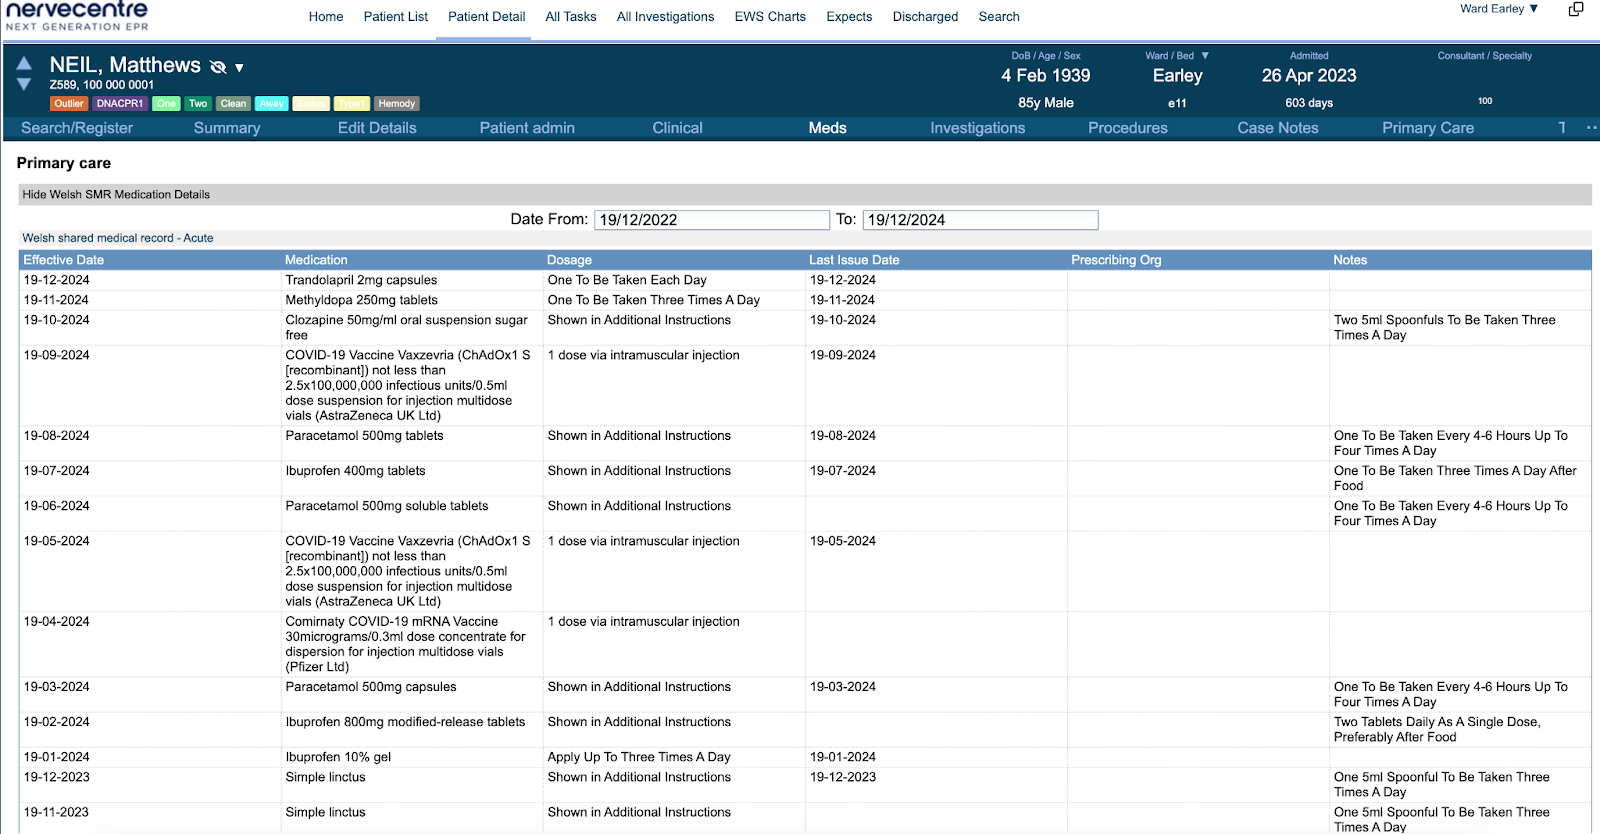Toggle the hidden-eye icon beside patient name
Image resolution: width=1600 pixels, height=834 pixels.
click(x=218, y=67)
